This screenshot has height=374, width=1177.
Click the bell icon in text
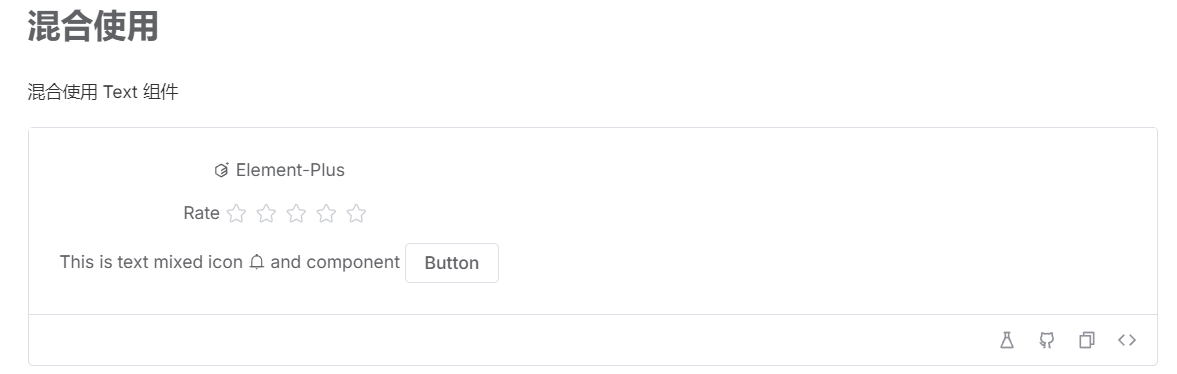[257, 262]
